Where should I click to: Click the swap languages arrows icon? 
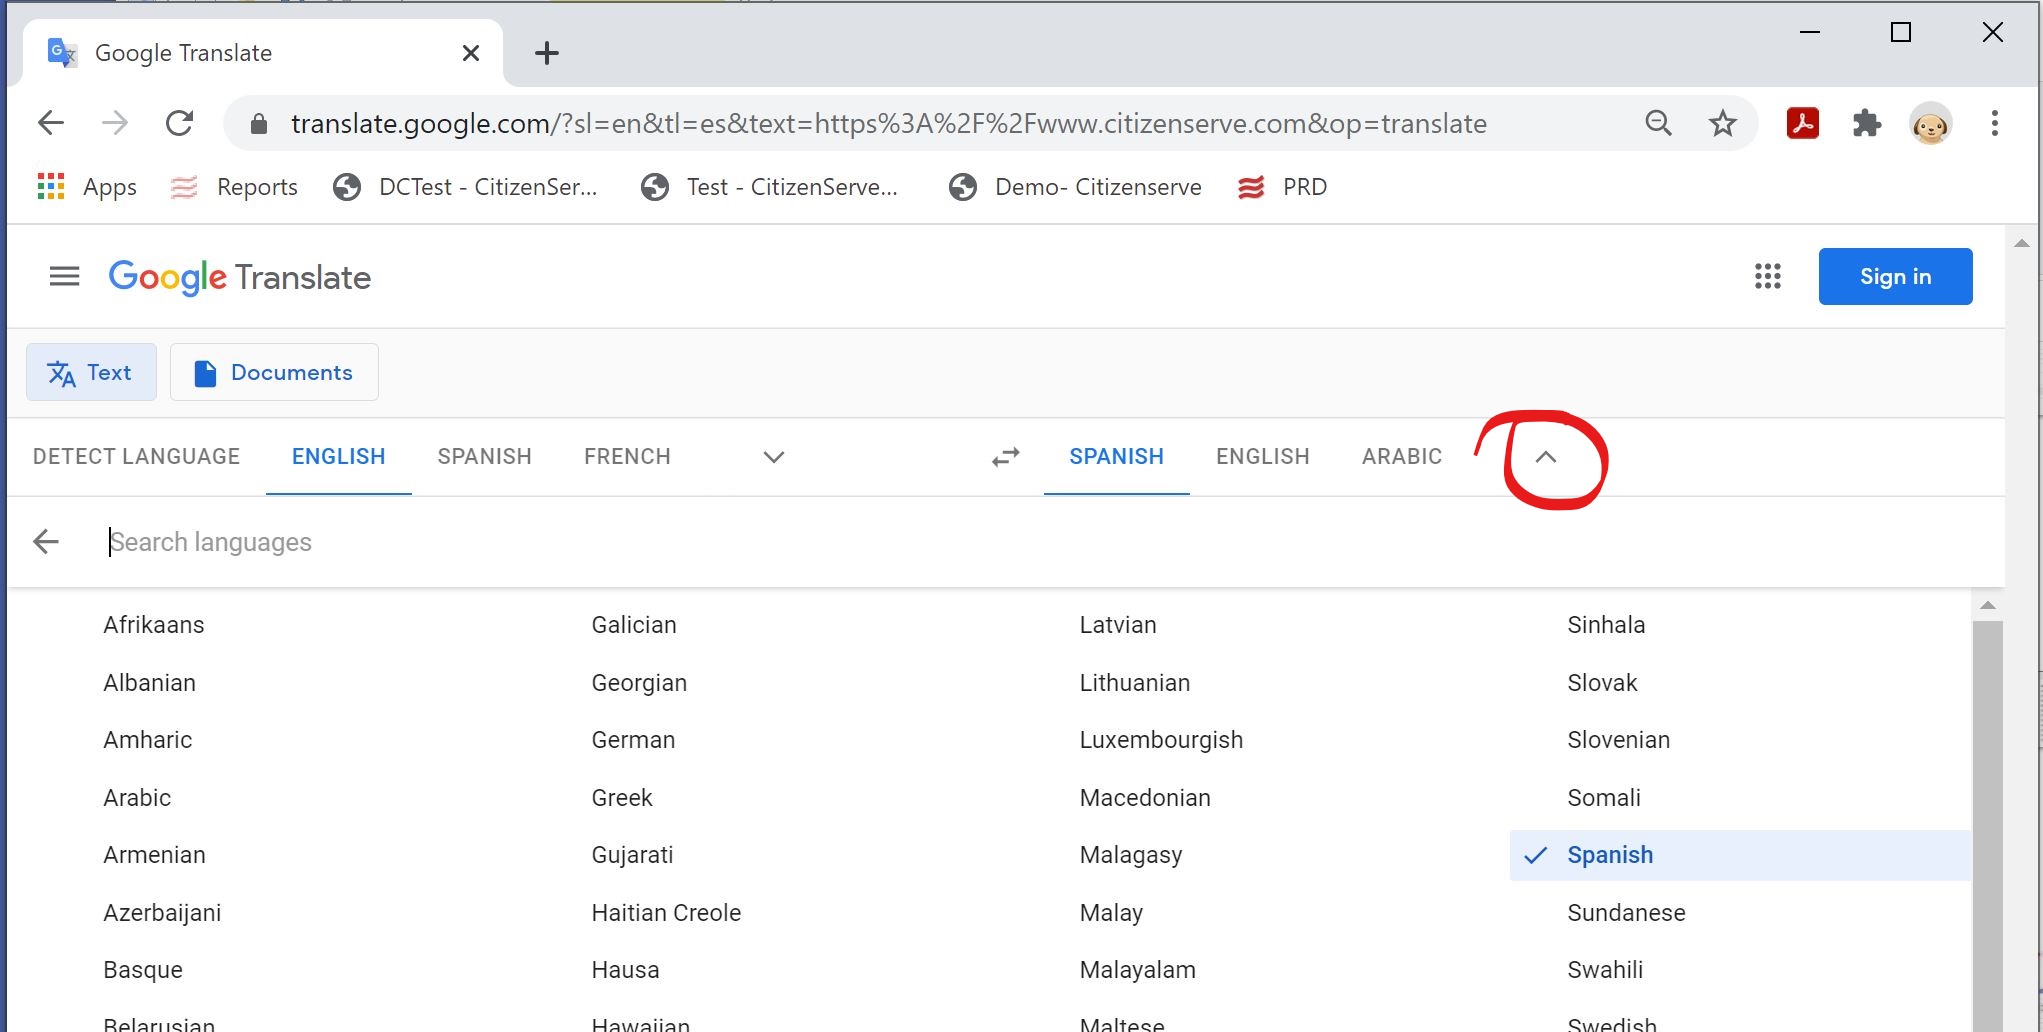point(1005,457)
